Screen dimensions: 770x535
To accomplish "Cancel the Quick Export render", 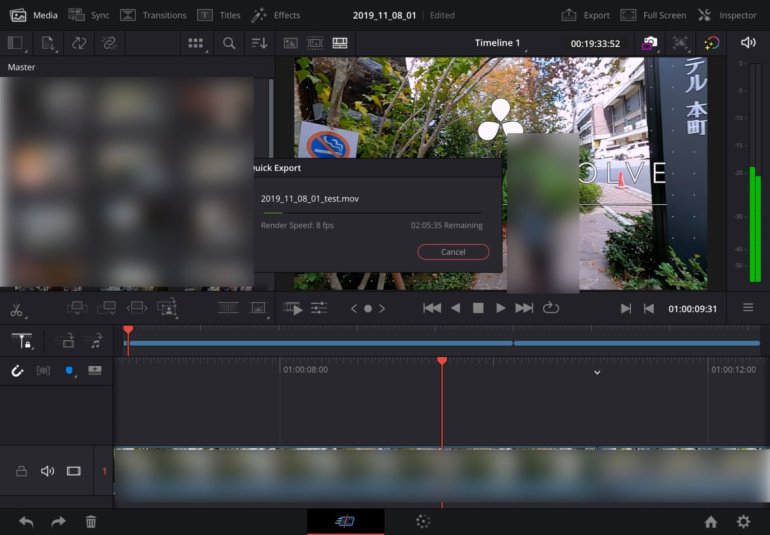I will [453, 252].
